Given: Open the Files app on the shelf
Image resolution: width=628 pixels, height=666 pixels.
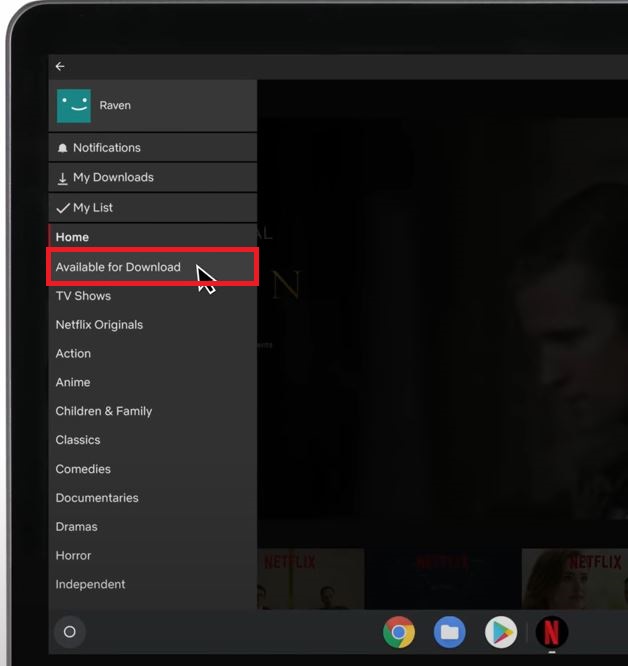Looking at the screenshot, I should (450, 632).
